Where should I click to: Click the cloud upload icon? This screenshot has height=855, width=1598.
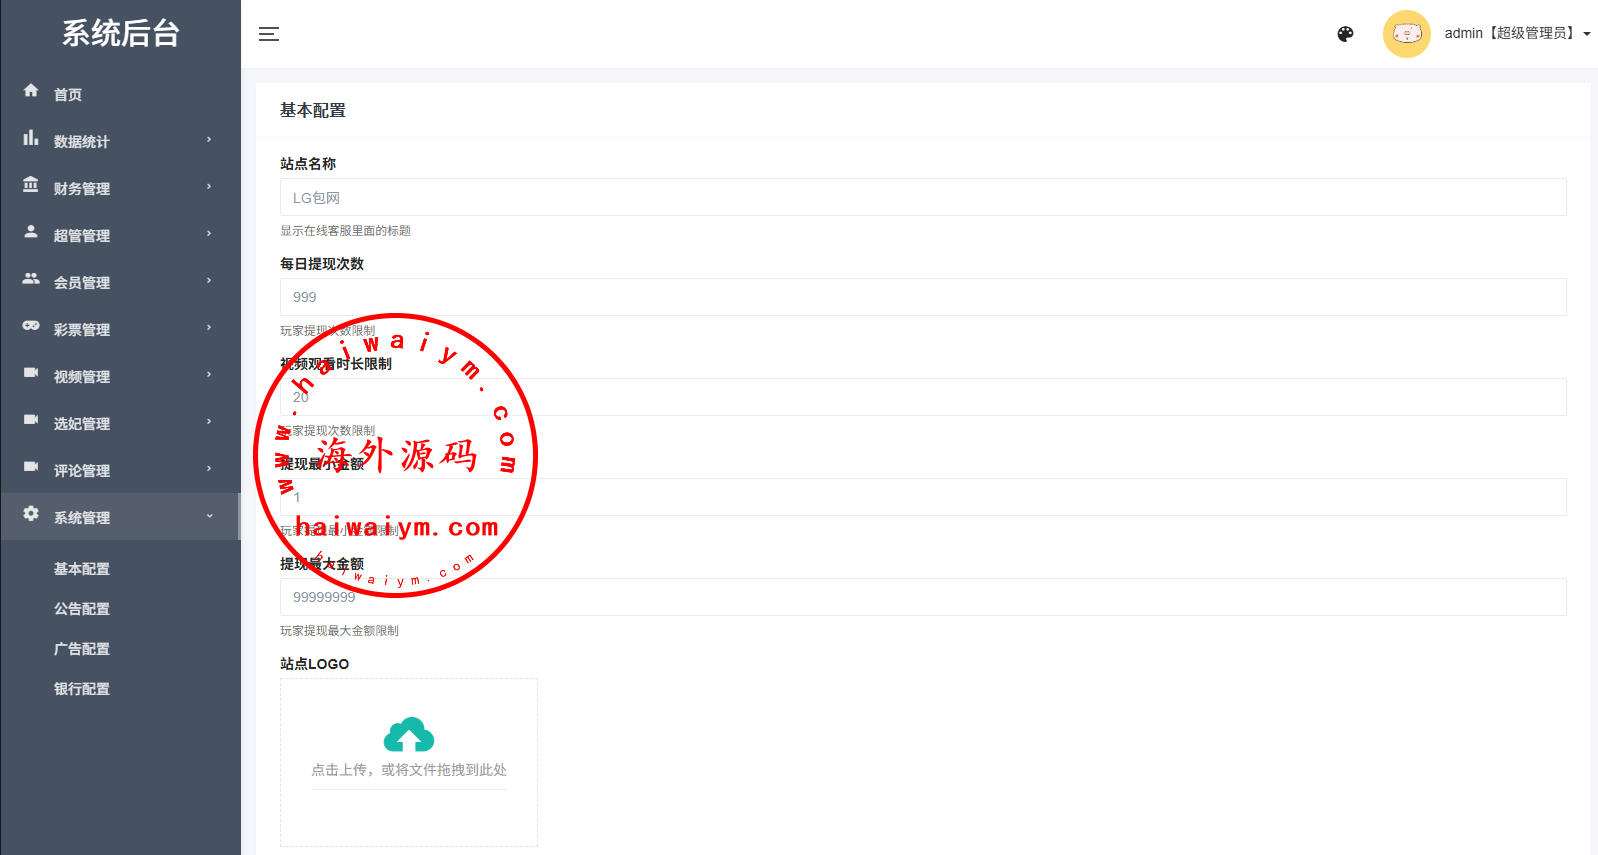(409, 735)
